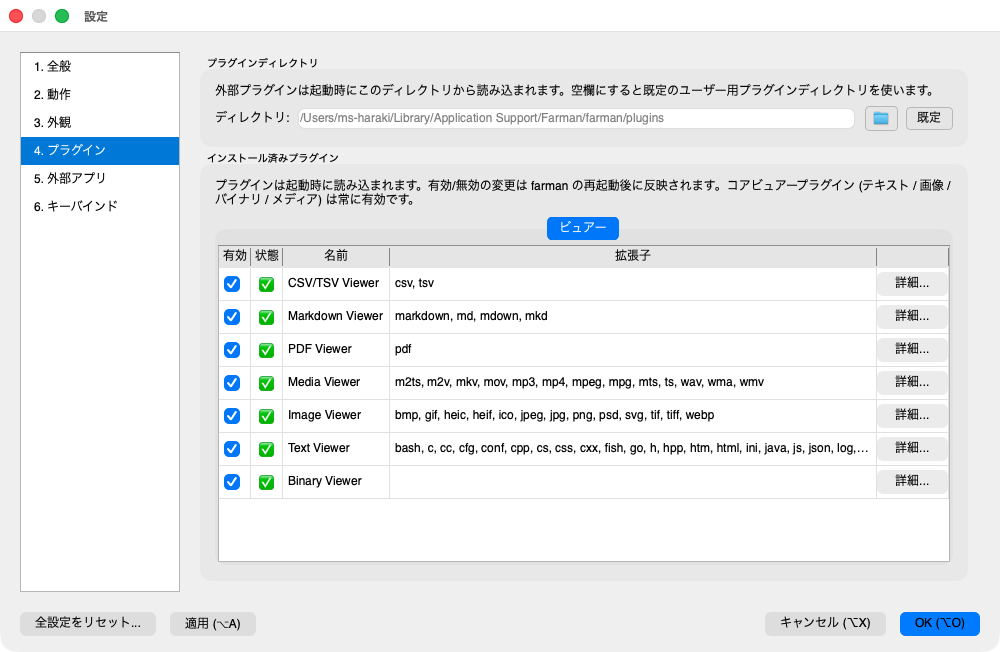Select the 1. 全般 settings category
The height and width of the screenshot is (652, 1000).
click(100, 66)
